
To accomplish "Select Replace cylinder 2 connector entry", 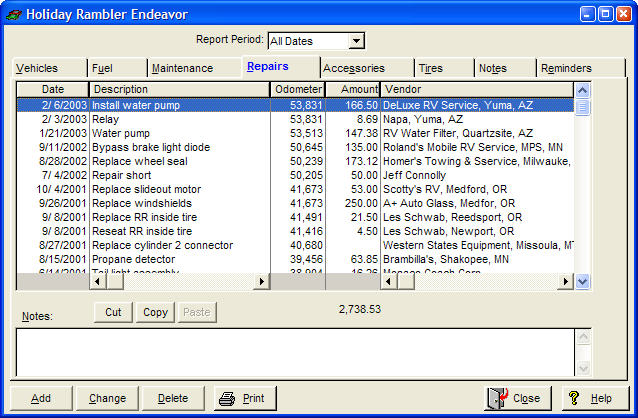I will [x=295, y=245].
